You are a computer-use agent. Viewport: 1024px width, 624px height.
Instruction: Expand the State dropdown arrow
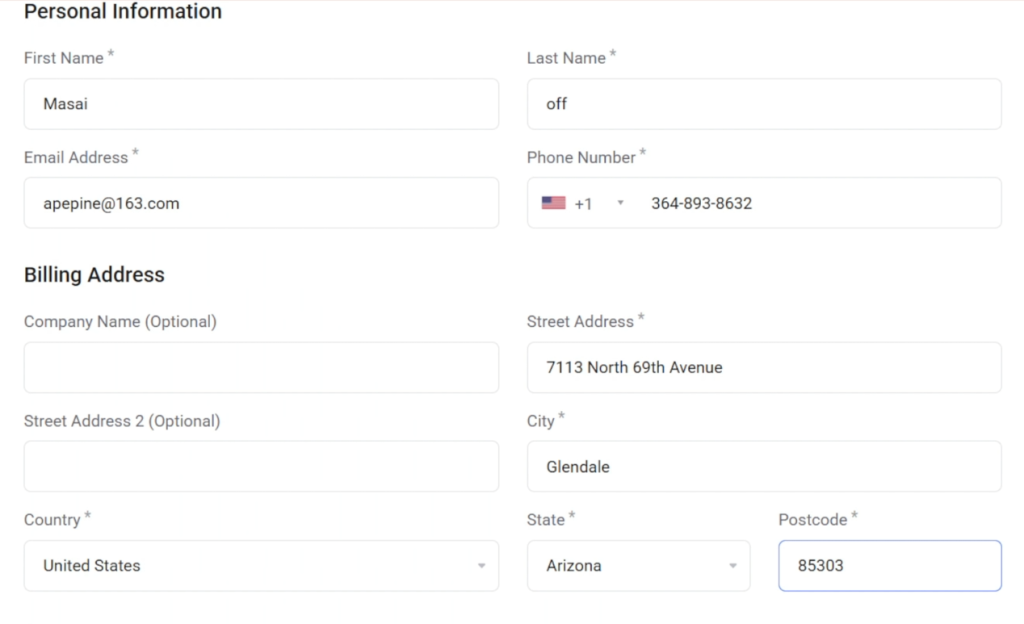click(x=732, y=566)
